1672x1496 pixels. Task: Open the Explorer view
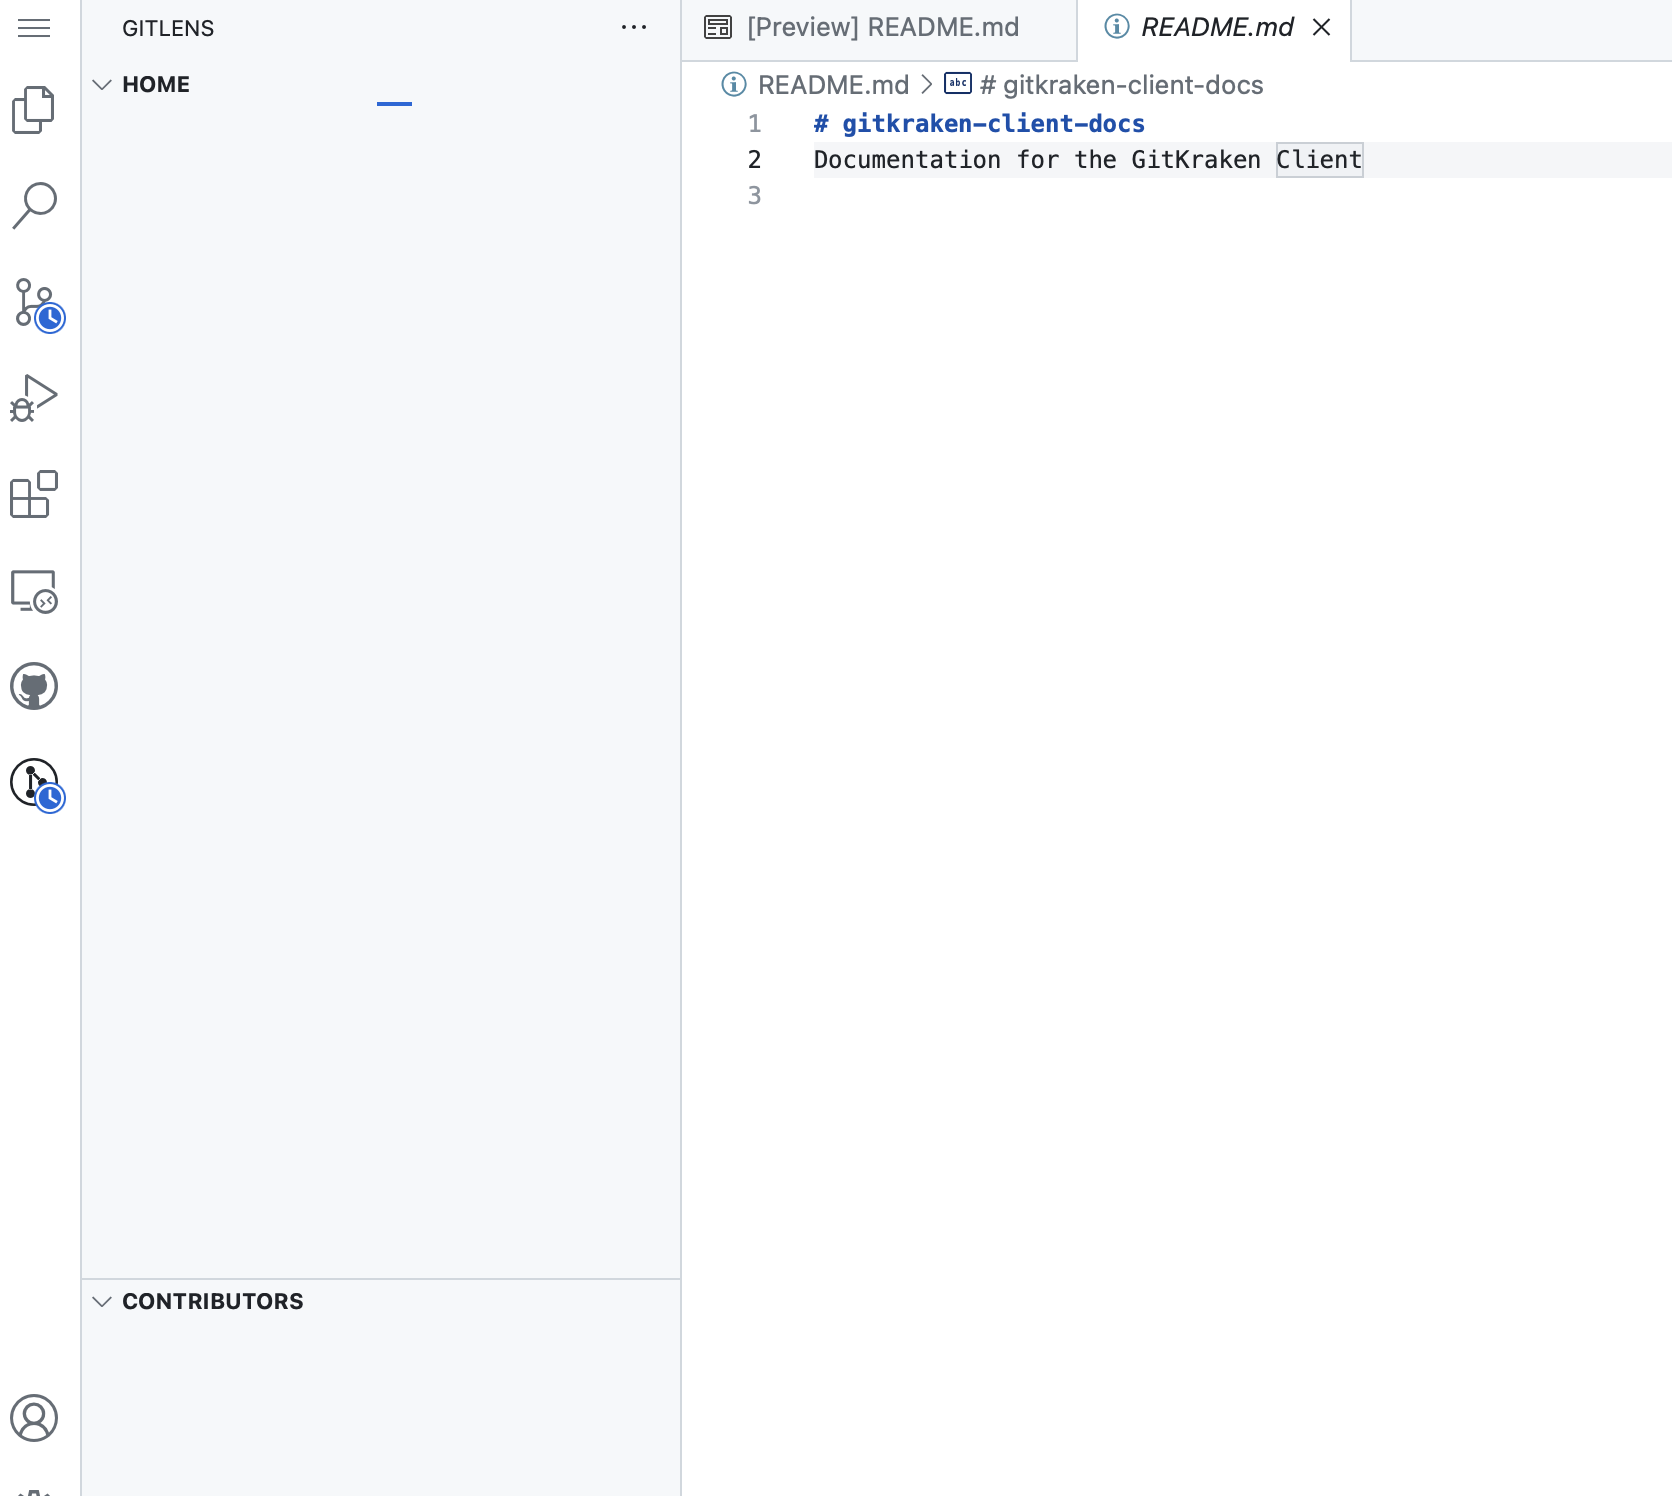[x=33, y=109]
